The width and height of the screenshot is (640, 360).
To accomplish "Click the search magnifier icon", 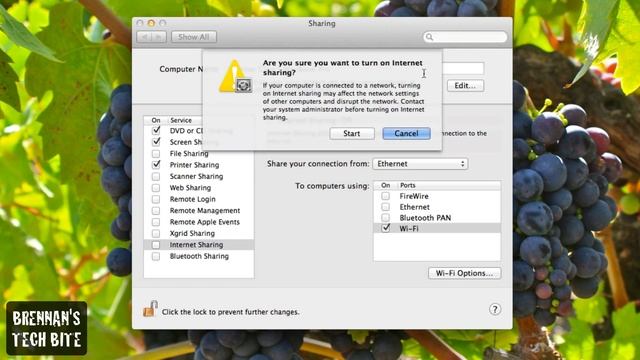I will 429,37.
